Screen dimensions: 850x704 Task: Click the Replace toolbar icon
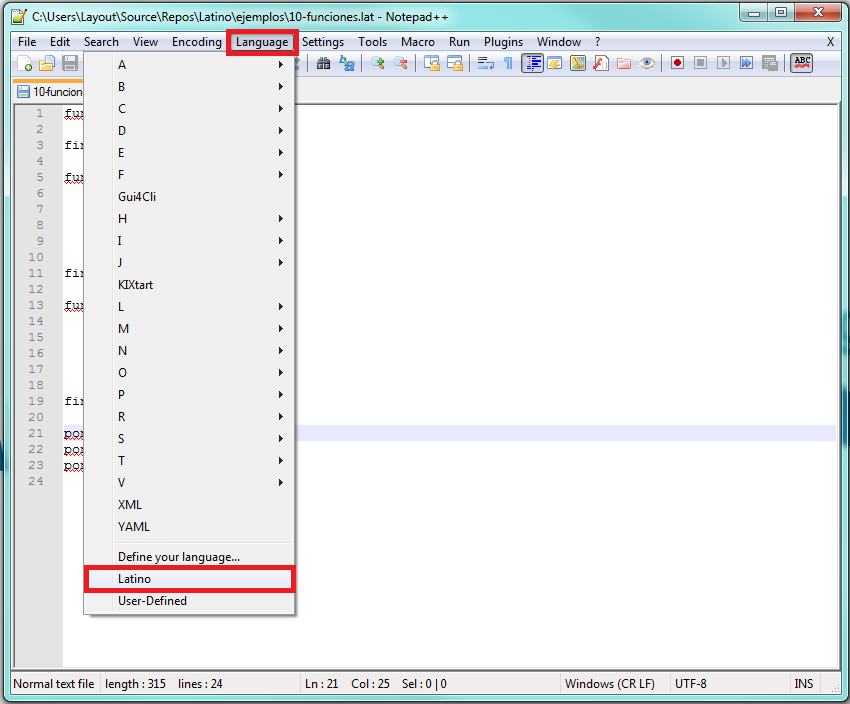click(x=347, y=63)
